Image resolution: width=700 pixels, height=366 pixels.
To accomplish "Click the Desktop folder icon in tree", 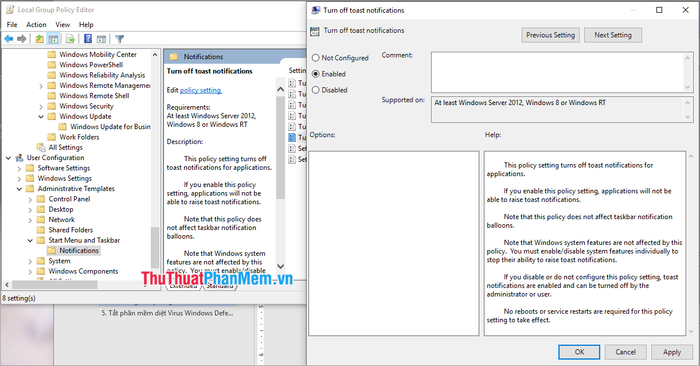I will click(41, 209).
